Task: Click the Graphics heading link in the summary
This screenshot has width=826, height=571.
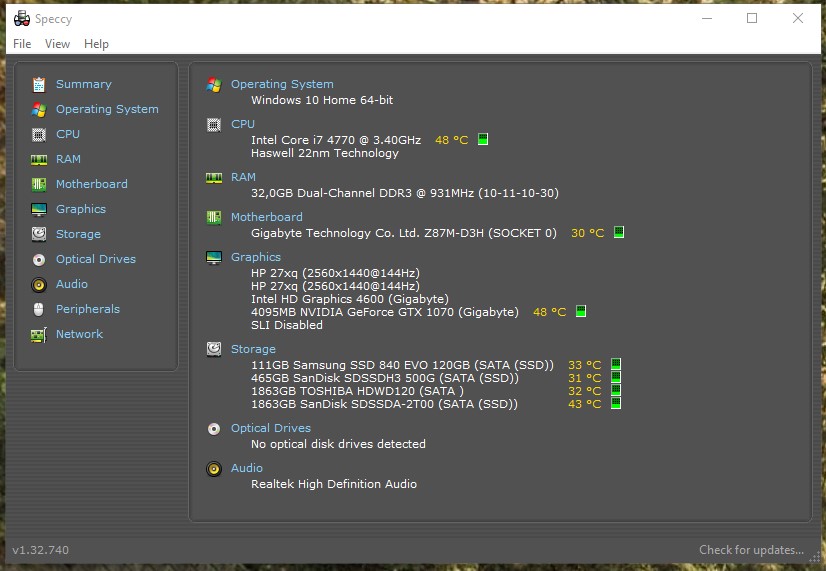Action: point(255,257)
